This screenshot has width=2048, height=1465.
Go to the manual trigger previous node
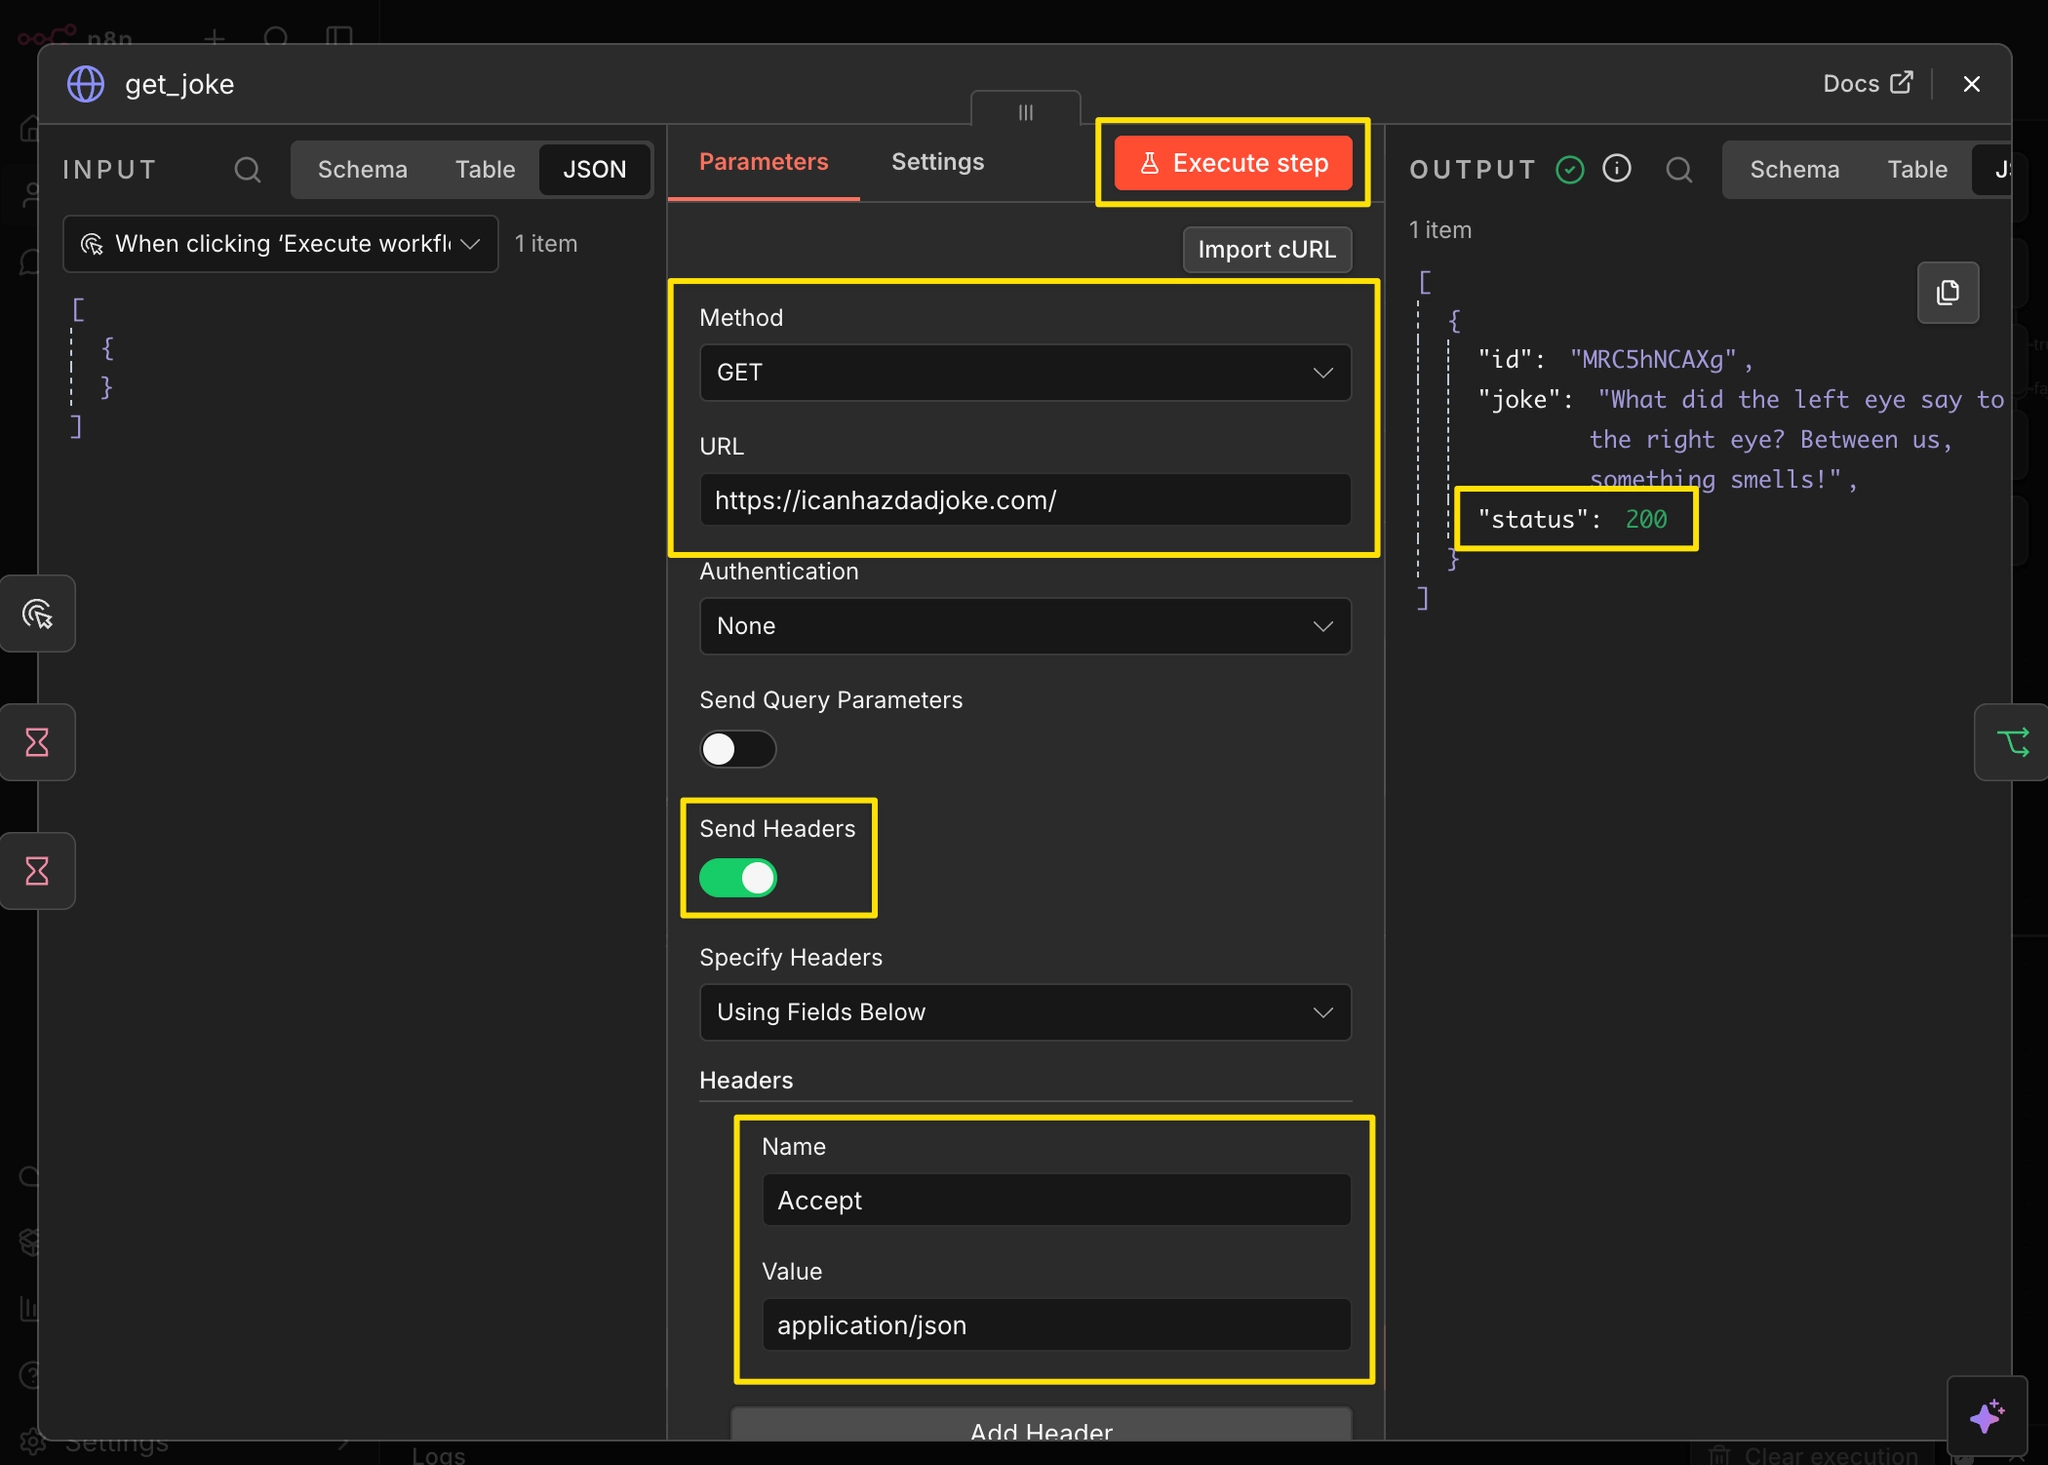coord(37,613)
